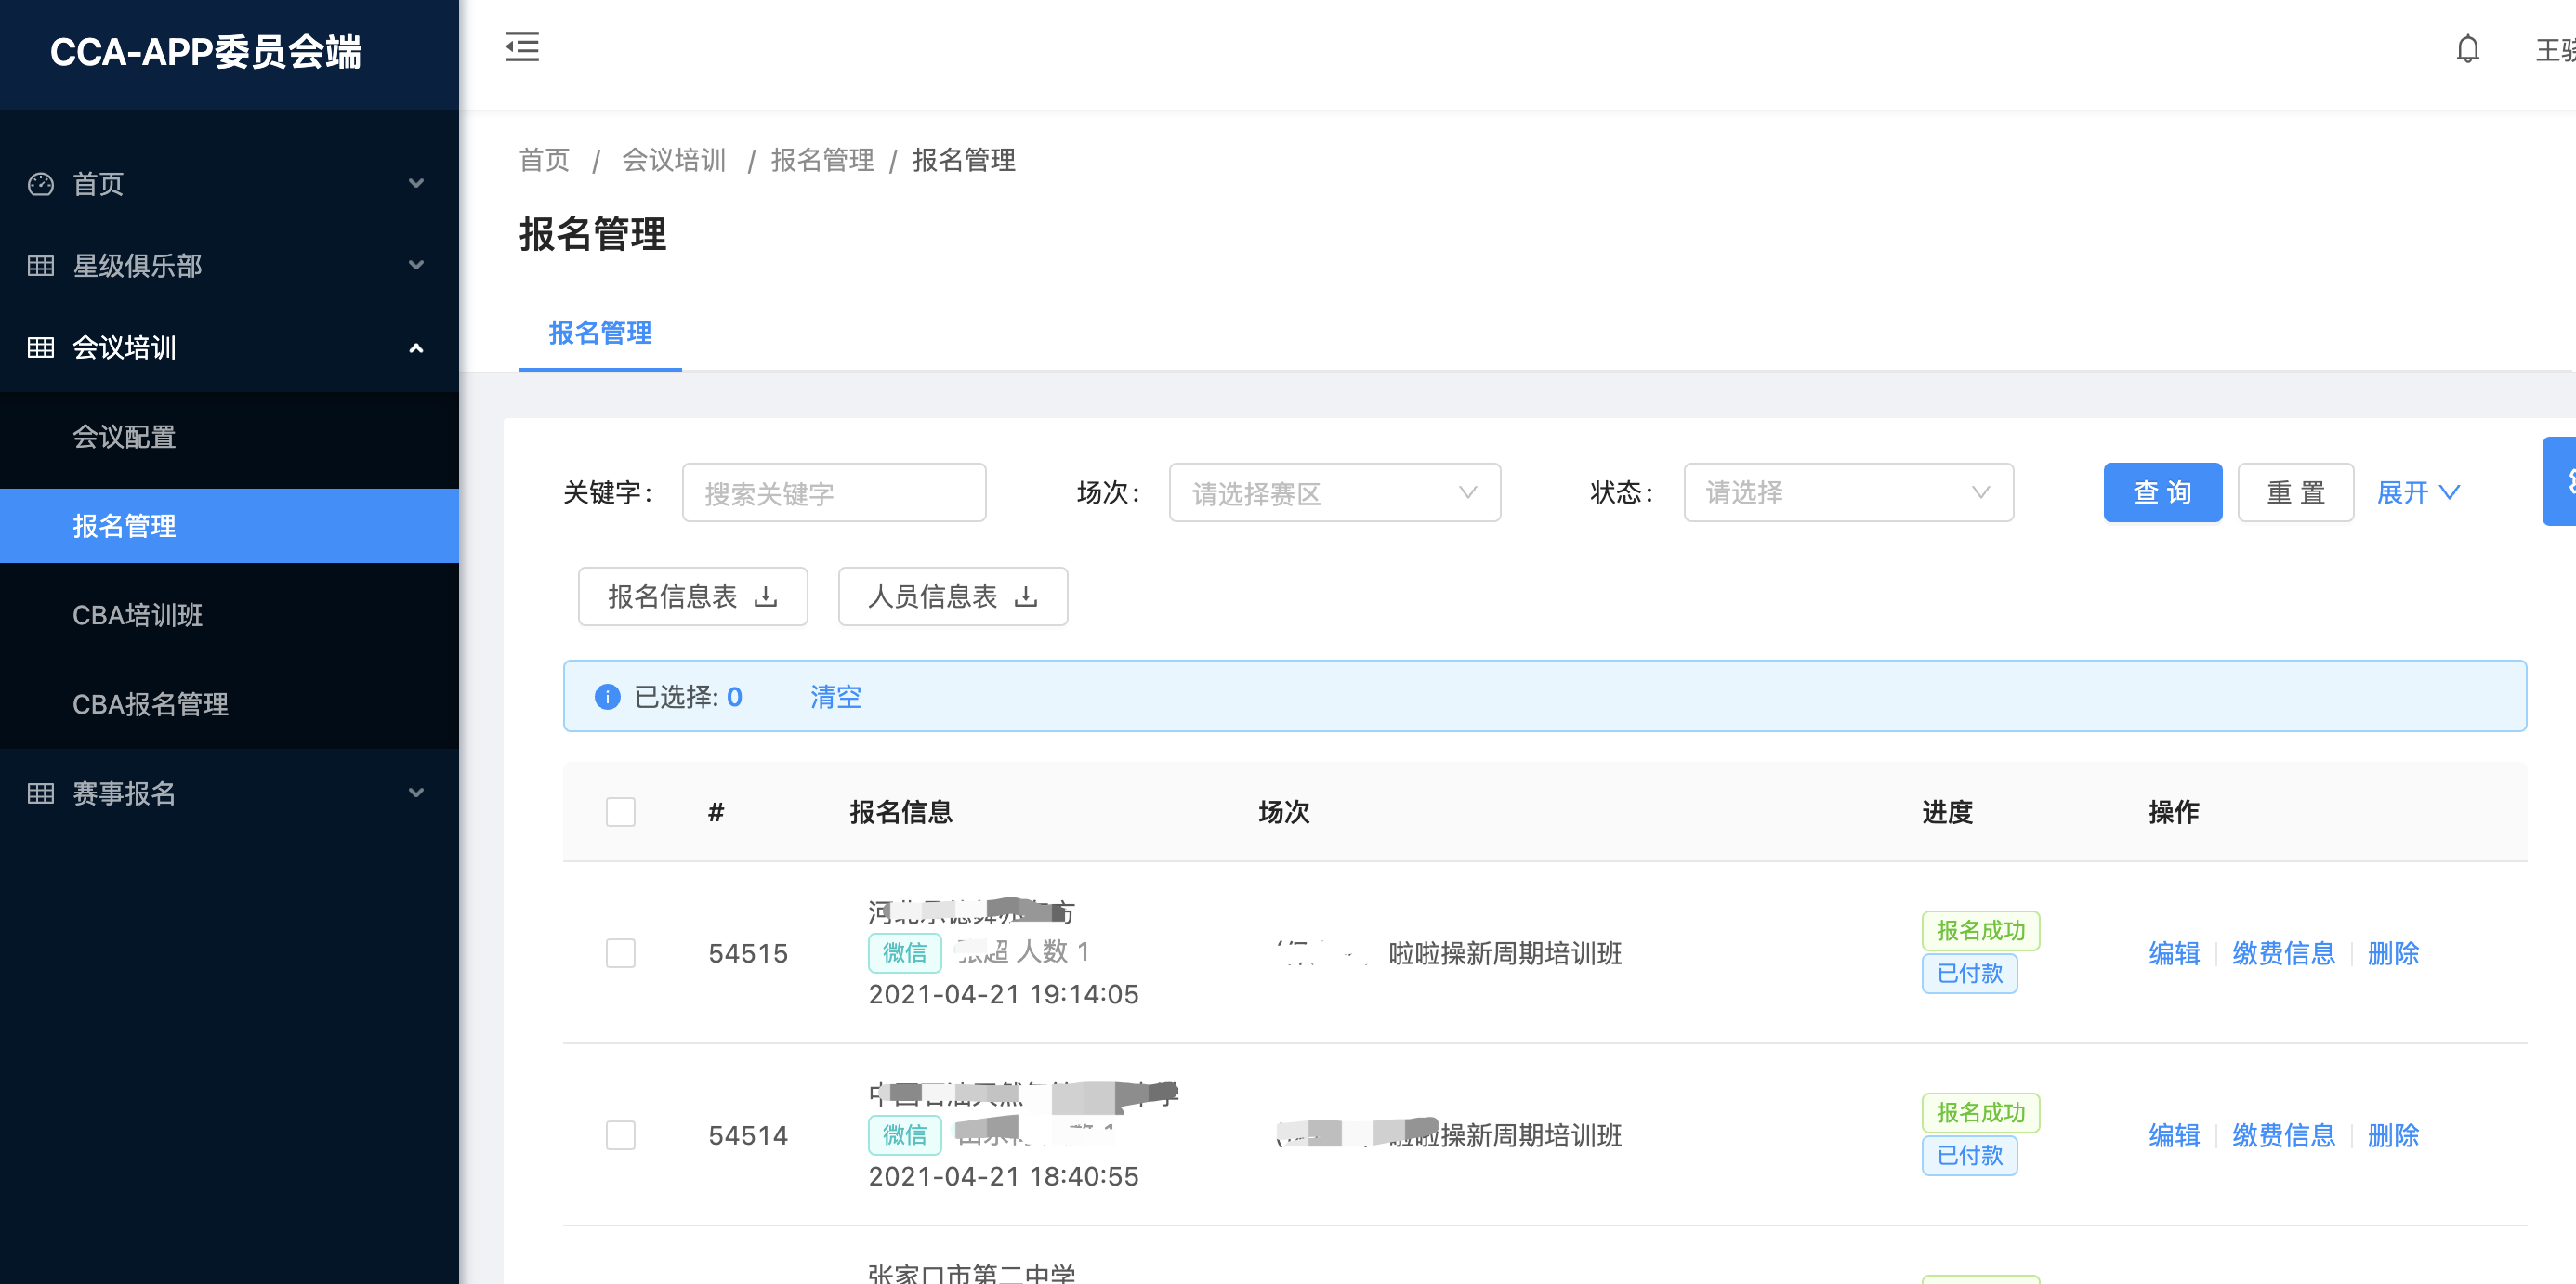
Task: Click 编辑 for row 54514
Action: pyautogui.click(x=2174, y=1135)
